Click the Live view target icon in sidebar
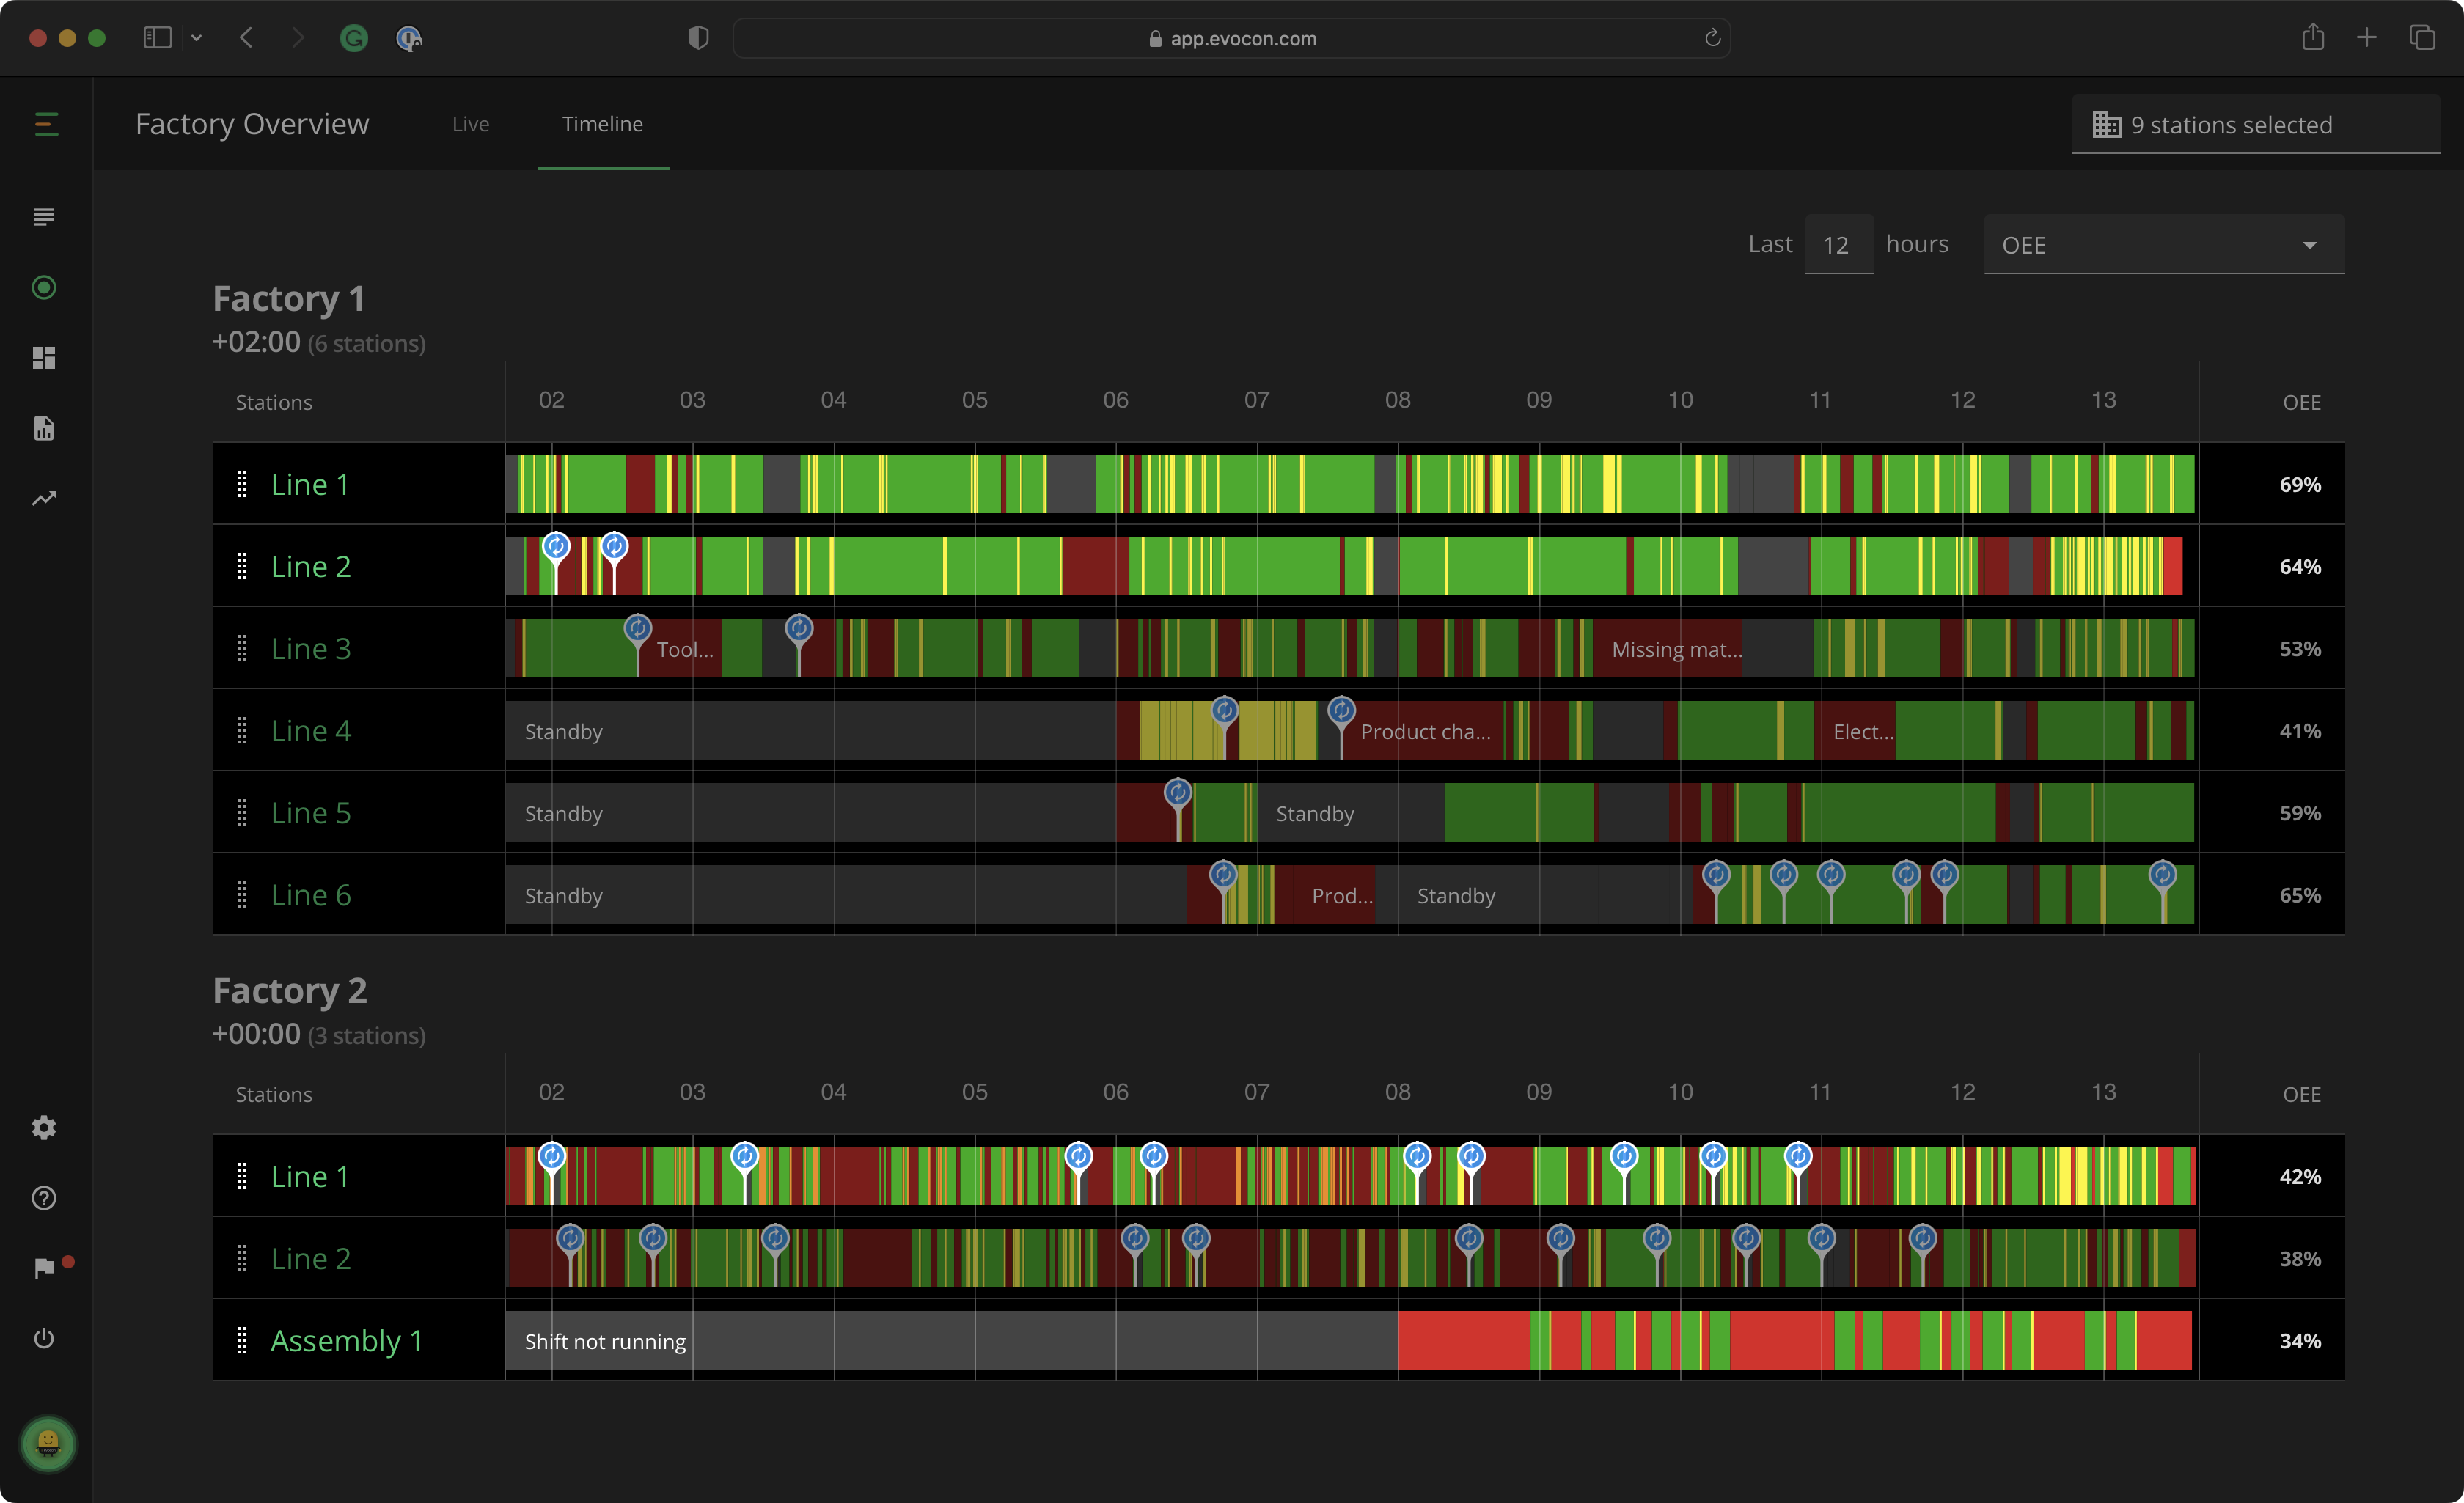2464x1503 pixels. tap(44, 288)
